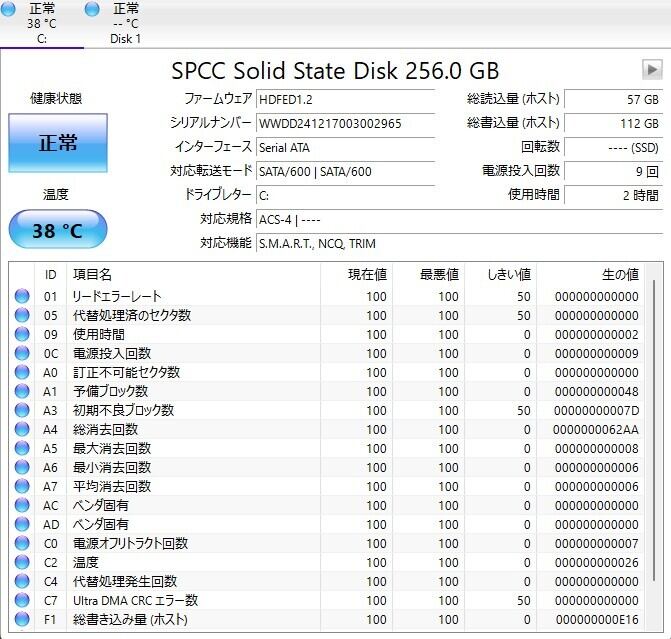Image resolution: width=671 pixels, height=639 pixels.
Task: Click raw value 00000000007D
Action: coord(597,410)
